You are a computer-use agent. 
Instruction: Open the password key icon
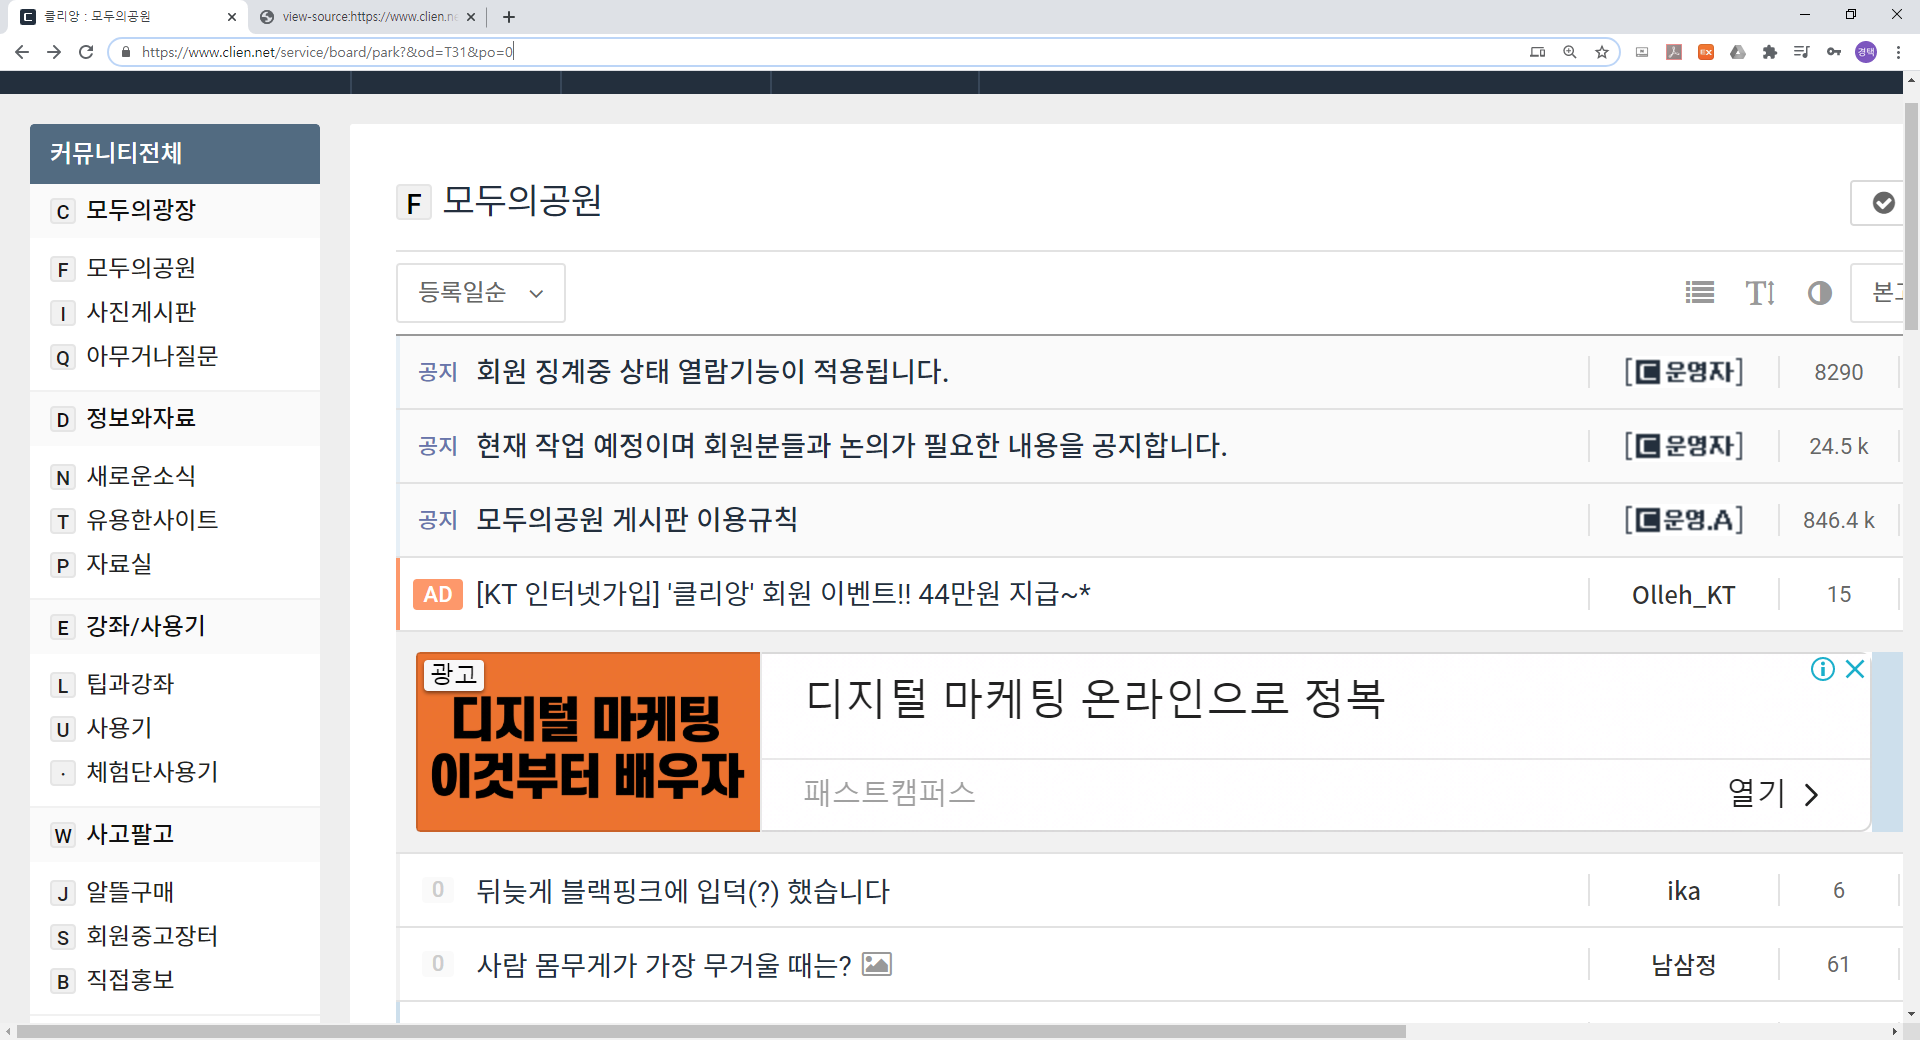(1834, 52)
